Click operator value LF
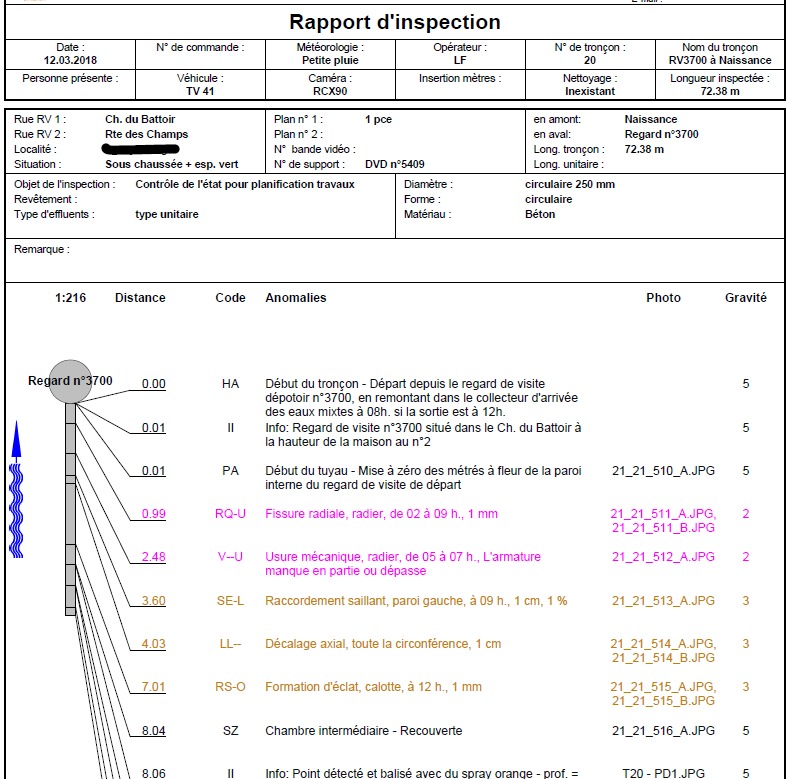 [x=460, y=60]
